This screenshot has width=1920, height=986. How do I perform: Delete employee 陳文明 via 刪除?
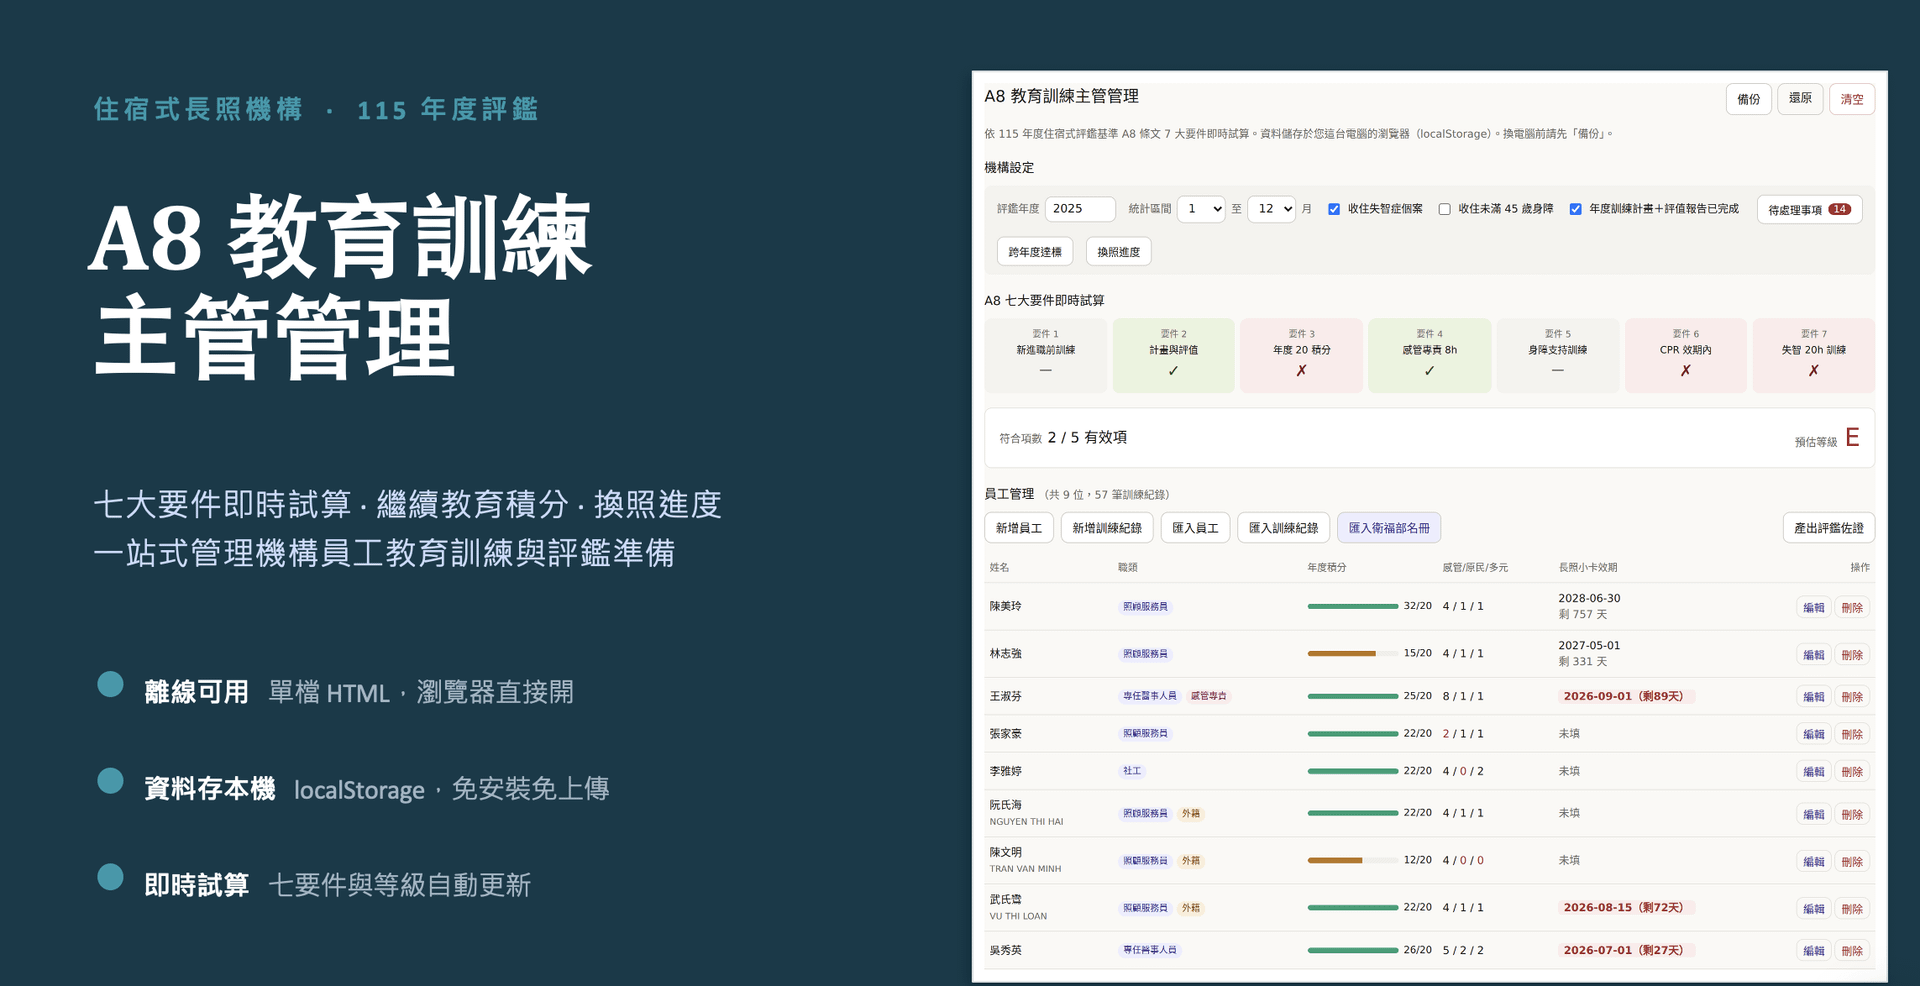(x=1852, y=862)
